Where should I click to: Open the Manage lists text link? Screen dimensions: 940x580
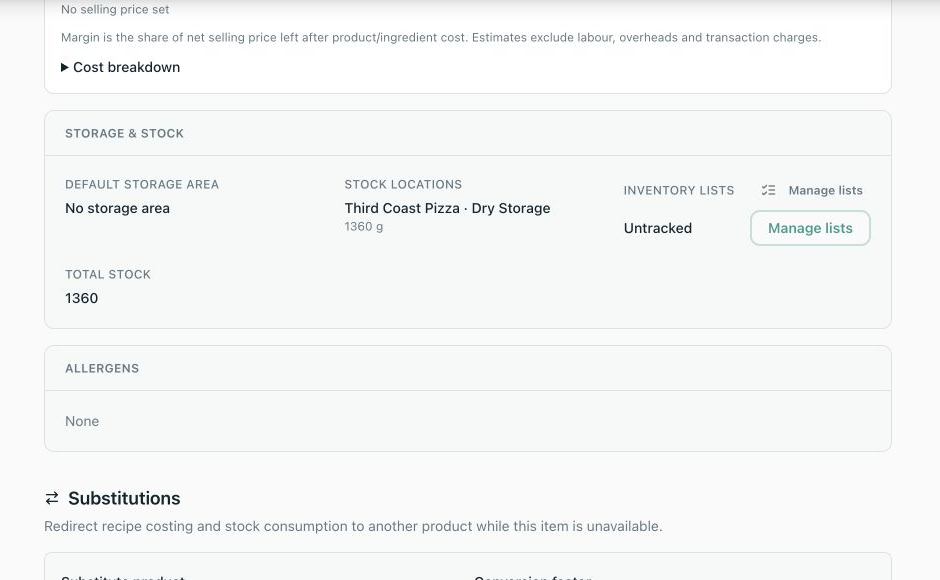(825, 190)
